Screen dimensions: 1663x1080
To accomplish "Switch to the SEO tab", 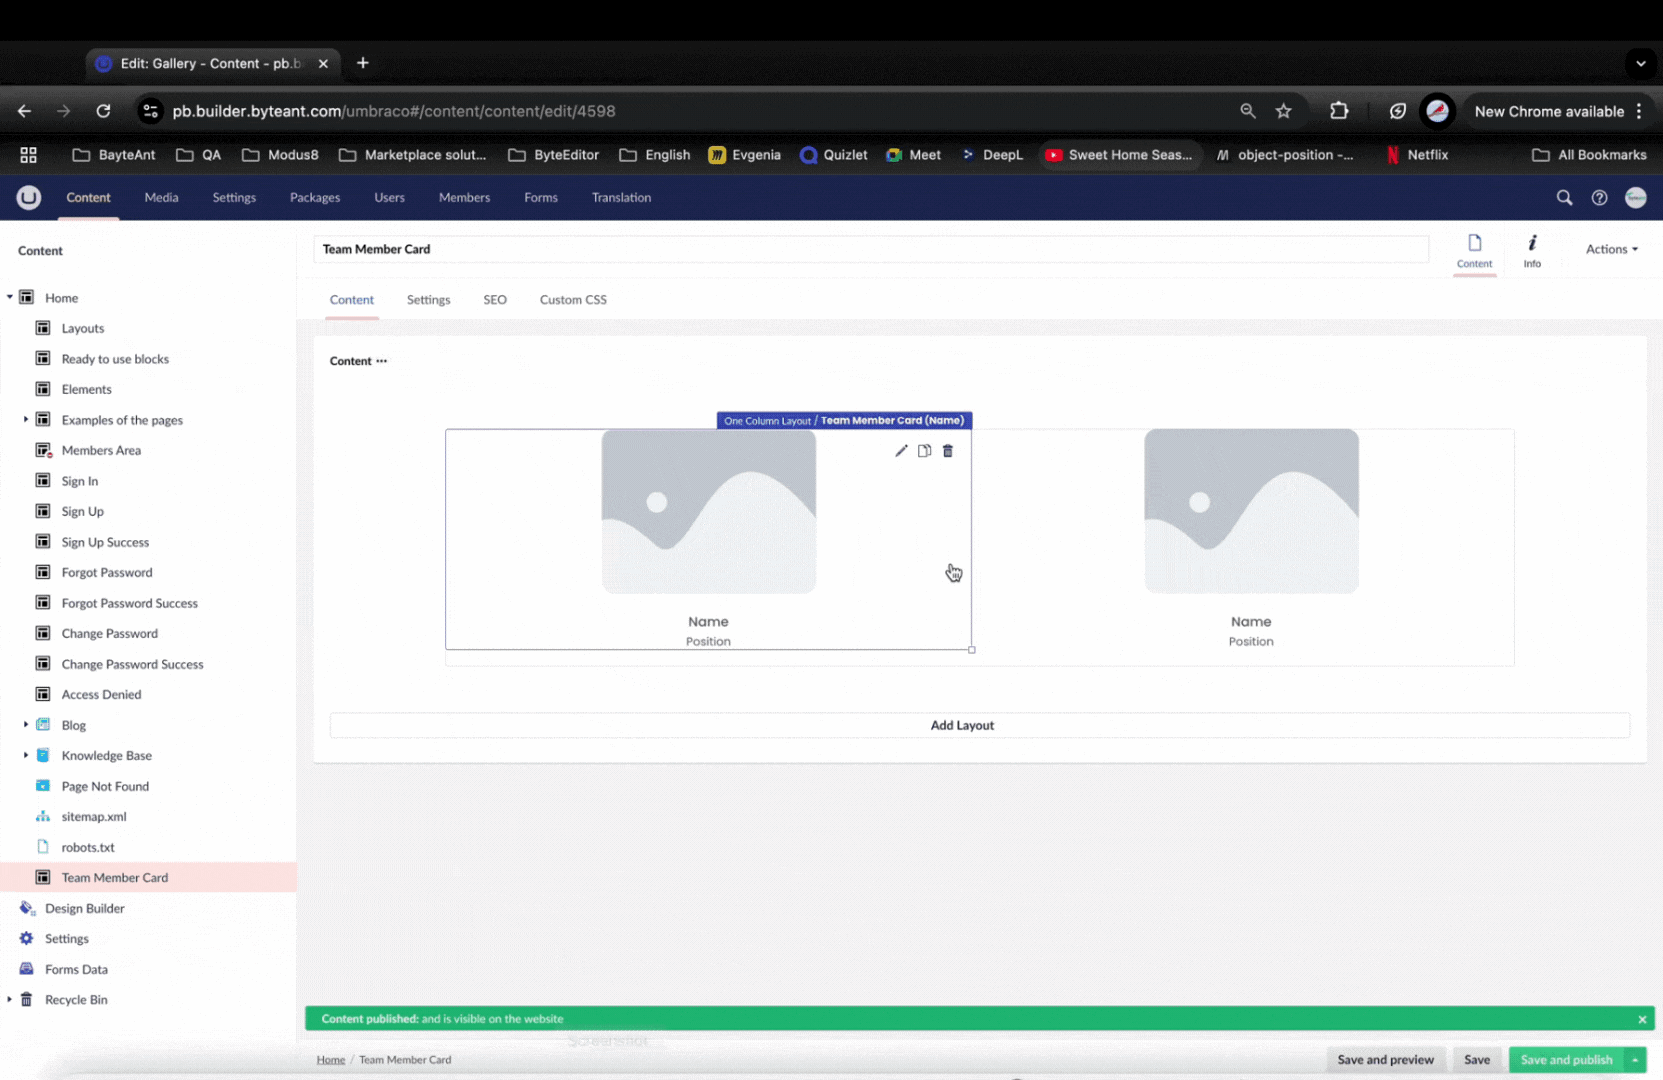I will 495,300.
